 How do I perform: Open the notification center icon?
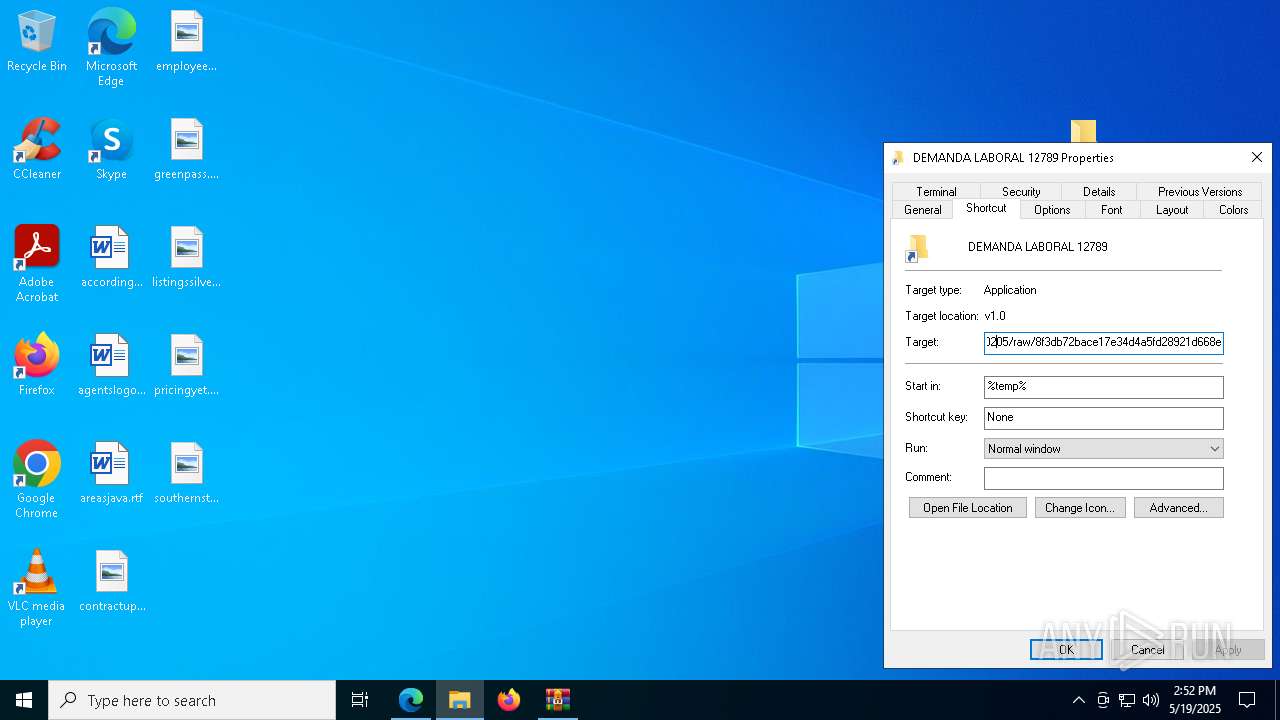pos(1247,700)
